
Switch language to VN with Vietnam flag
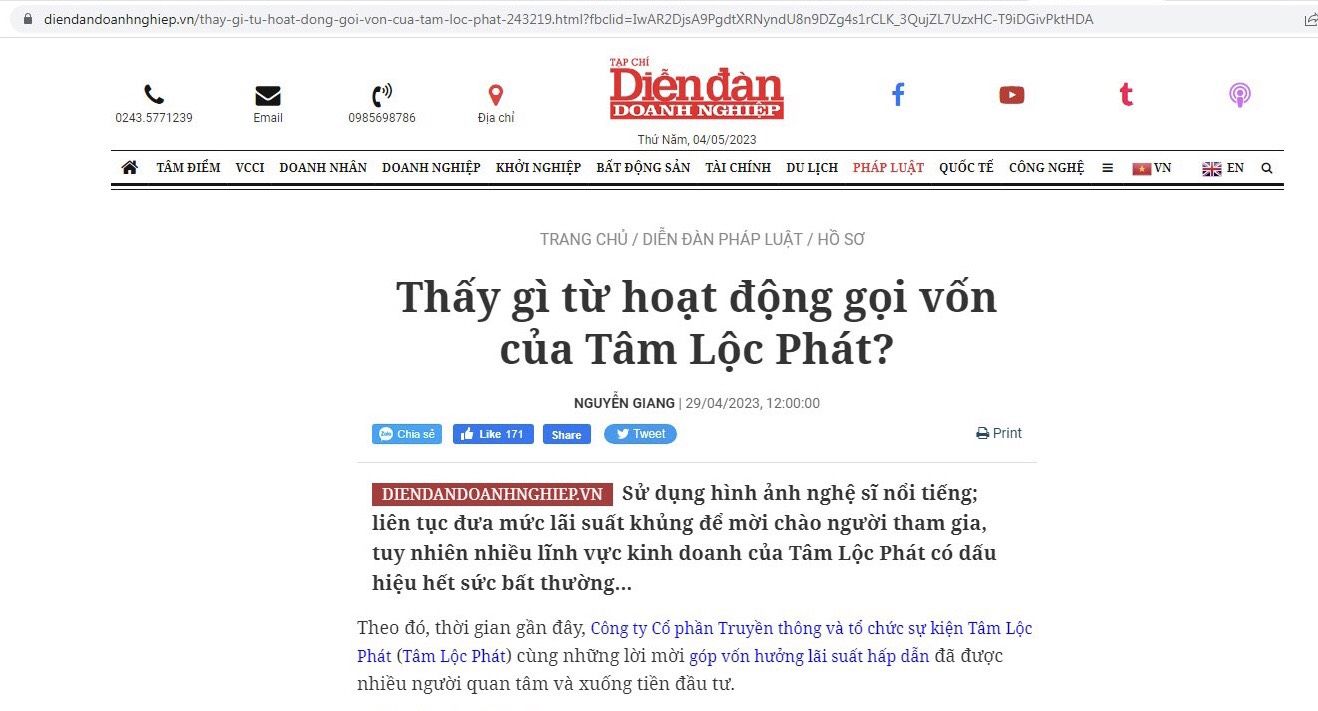1151,168
